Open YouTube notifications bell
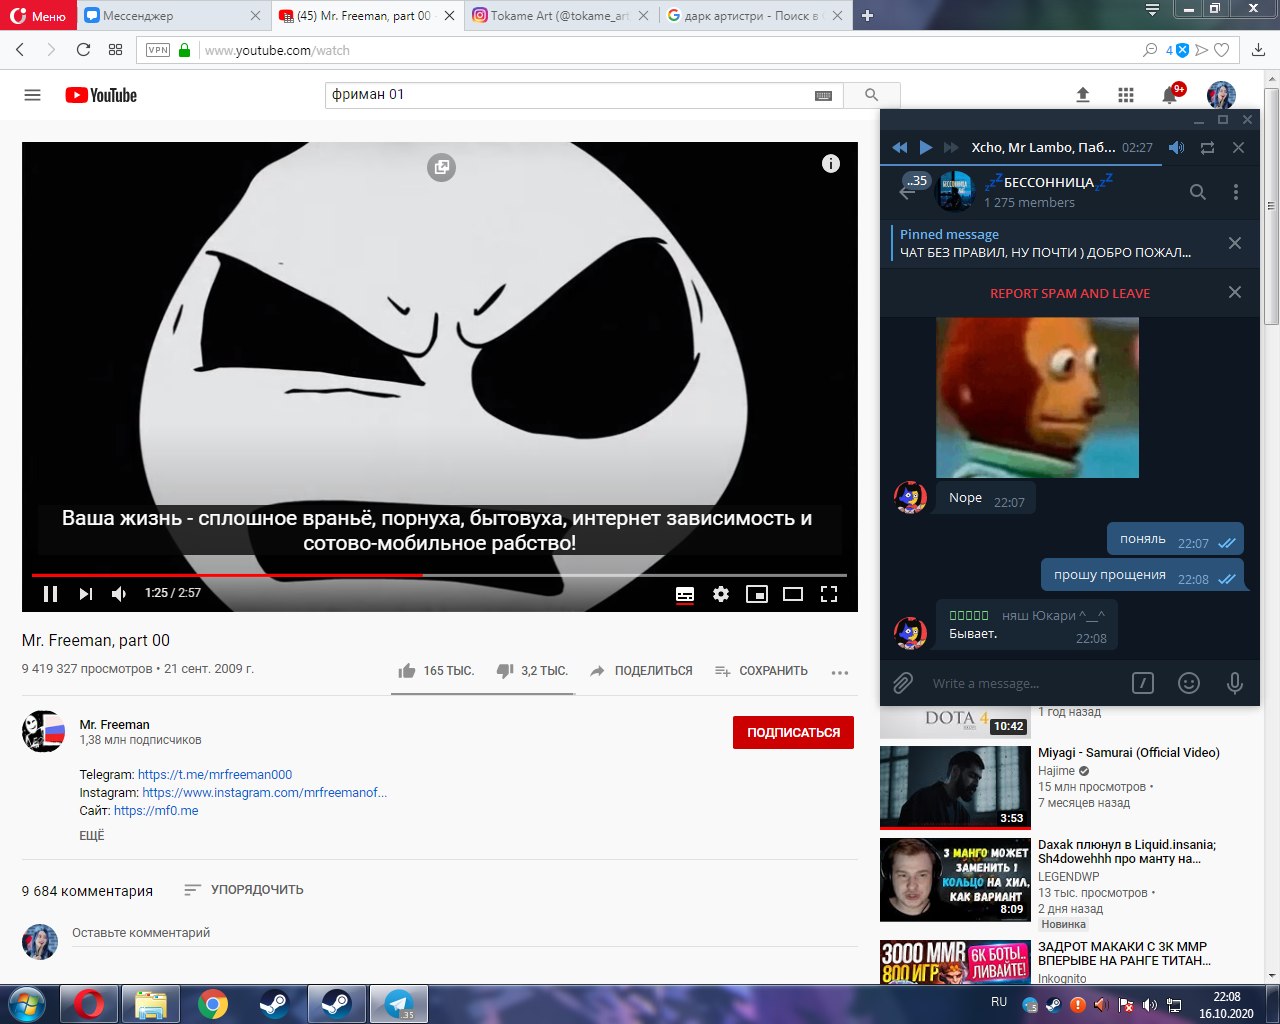The height and width of the screenshot is (1024, 1280). tap(1169, 95)
